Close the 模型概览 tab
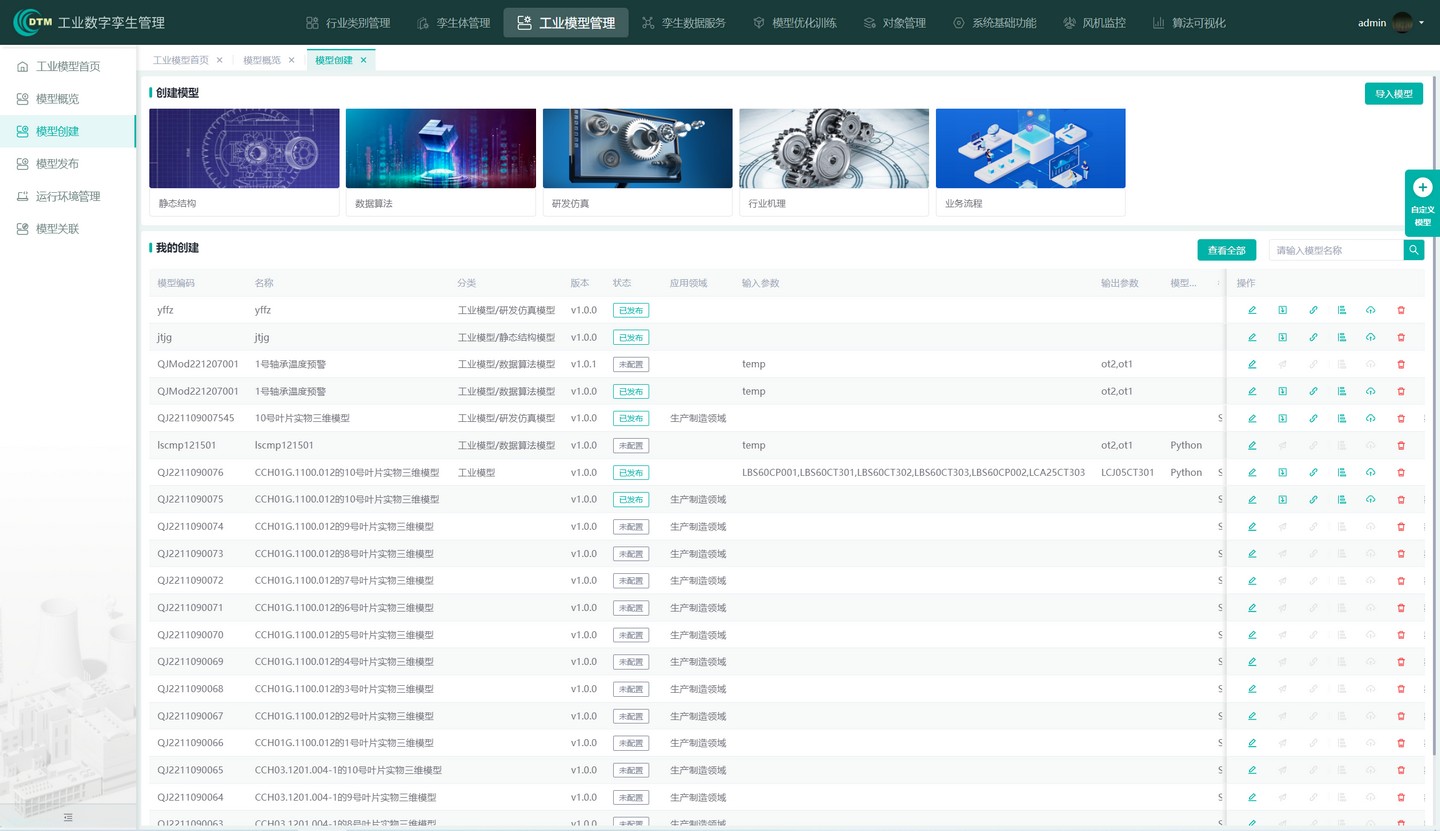Viewport: 1440px width, 831px height. [x=292, y=60]
